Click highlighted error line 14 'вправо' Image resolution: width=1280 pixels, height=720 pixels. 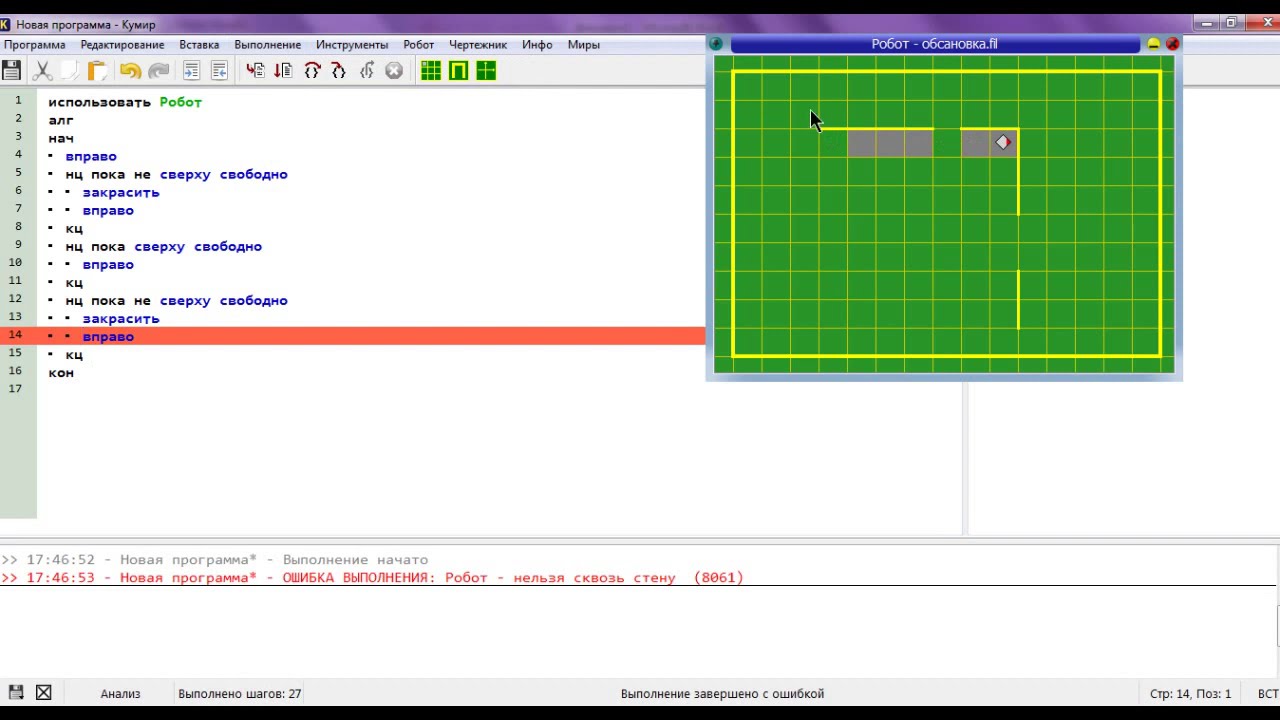[x=352, y=336]
